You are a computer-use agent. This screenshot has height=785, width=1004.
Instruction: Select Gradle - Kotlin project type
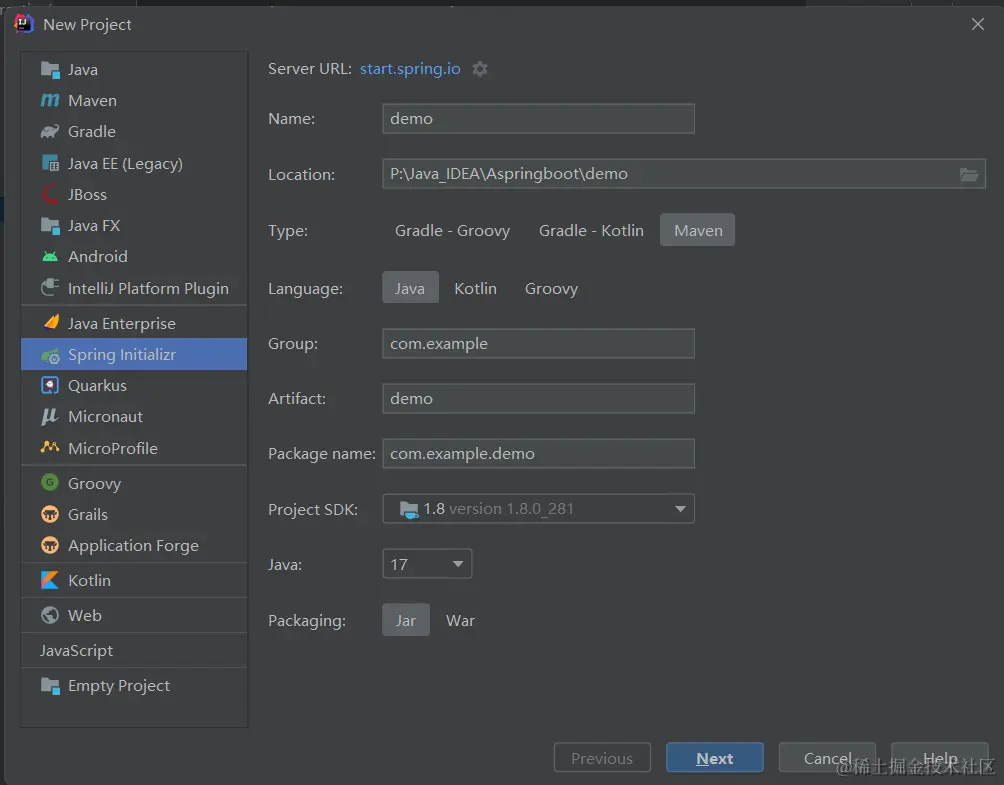tap(591, 231)
